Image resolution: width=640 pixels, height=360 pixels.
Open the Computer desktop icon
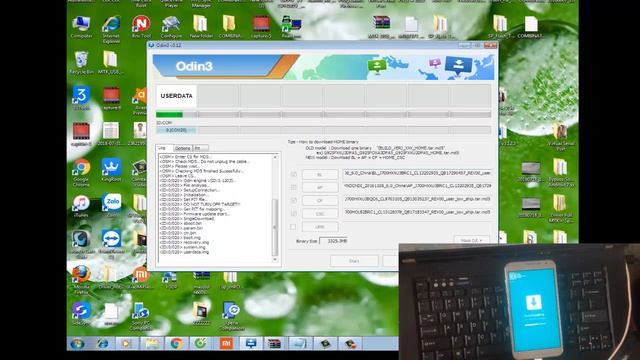point(81,27)
